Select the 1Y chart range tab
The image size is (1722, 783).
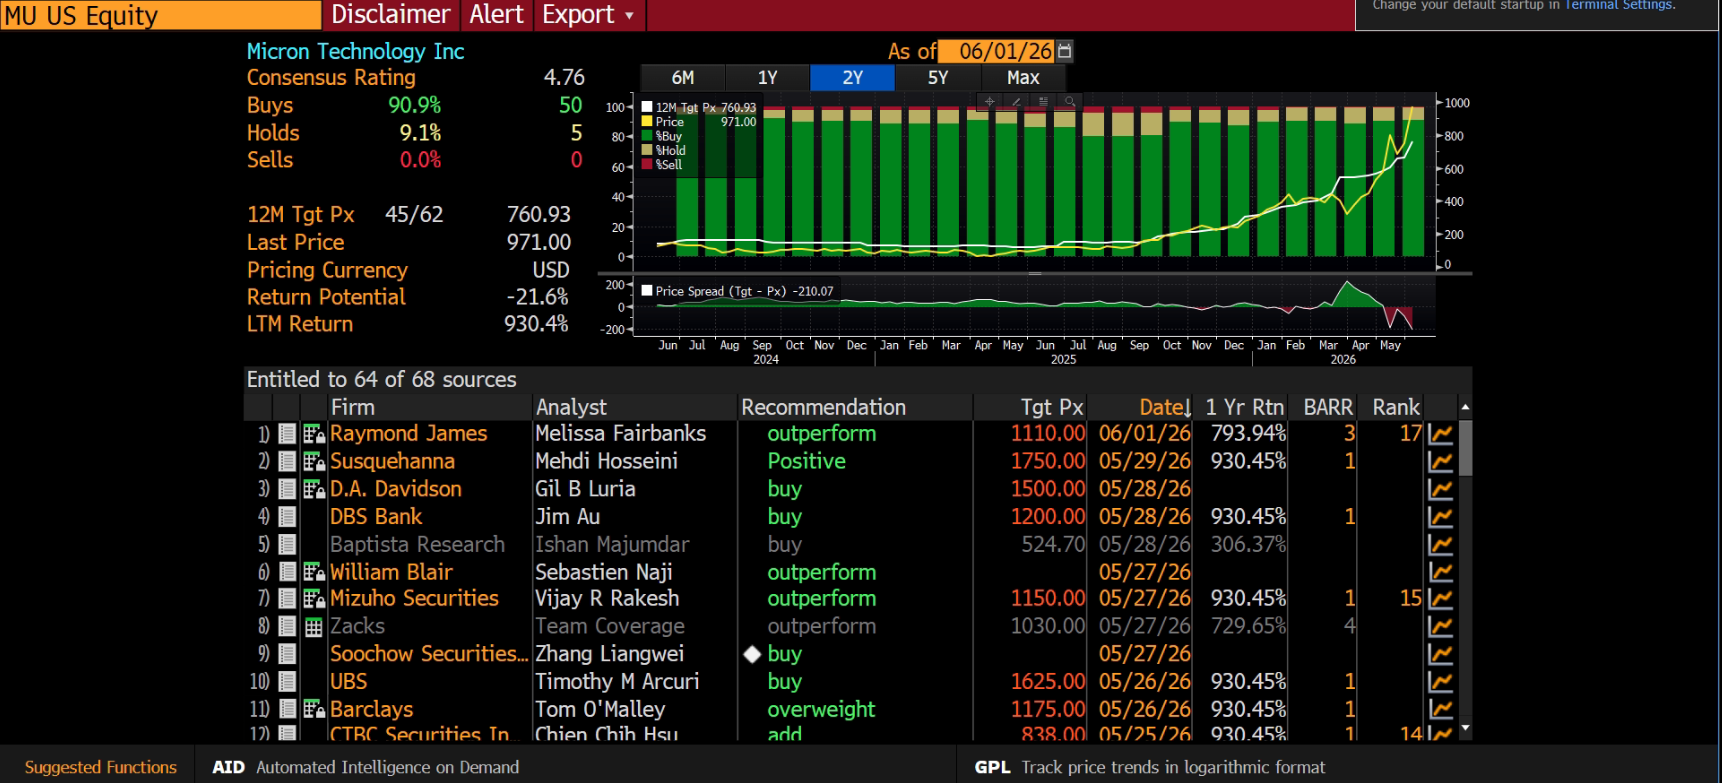click(x=768, y=78)
